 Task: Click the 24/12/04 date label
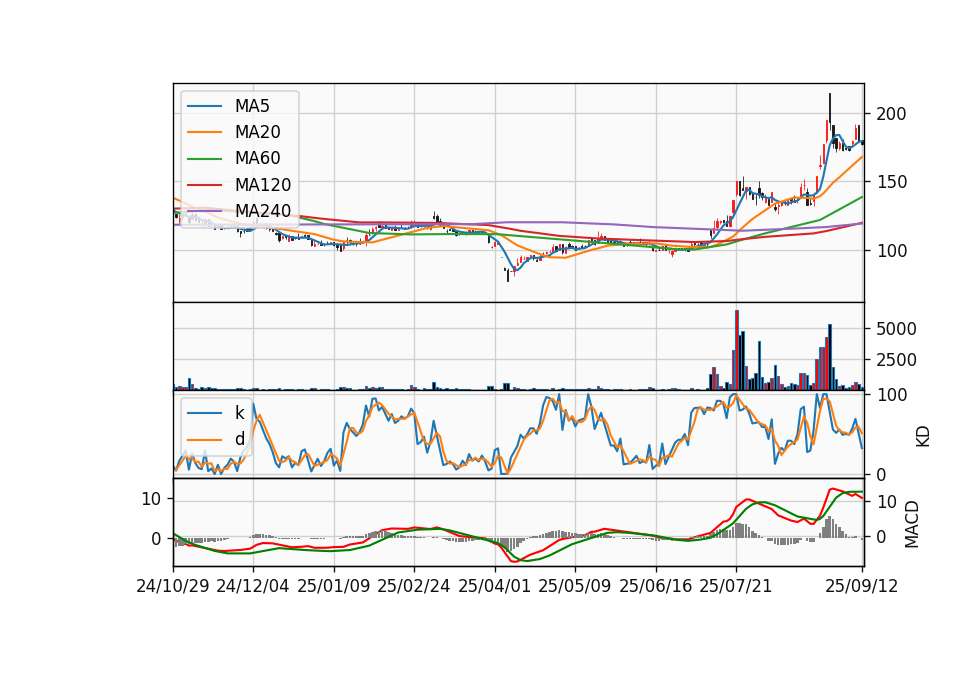pos(253,587)
